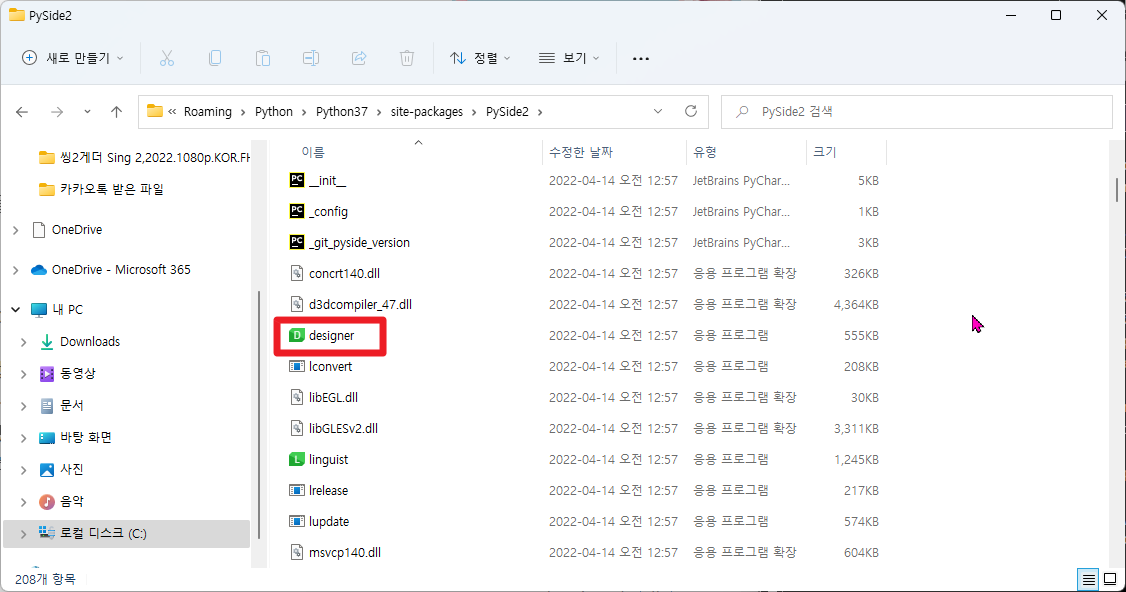Click the Paste clipboard icon
This screenshot has width=1126, height=592.
pyautogui.click(x=263, y=58)
